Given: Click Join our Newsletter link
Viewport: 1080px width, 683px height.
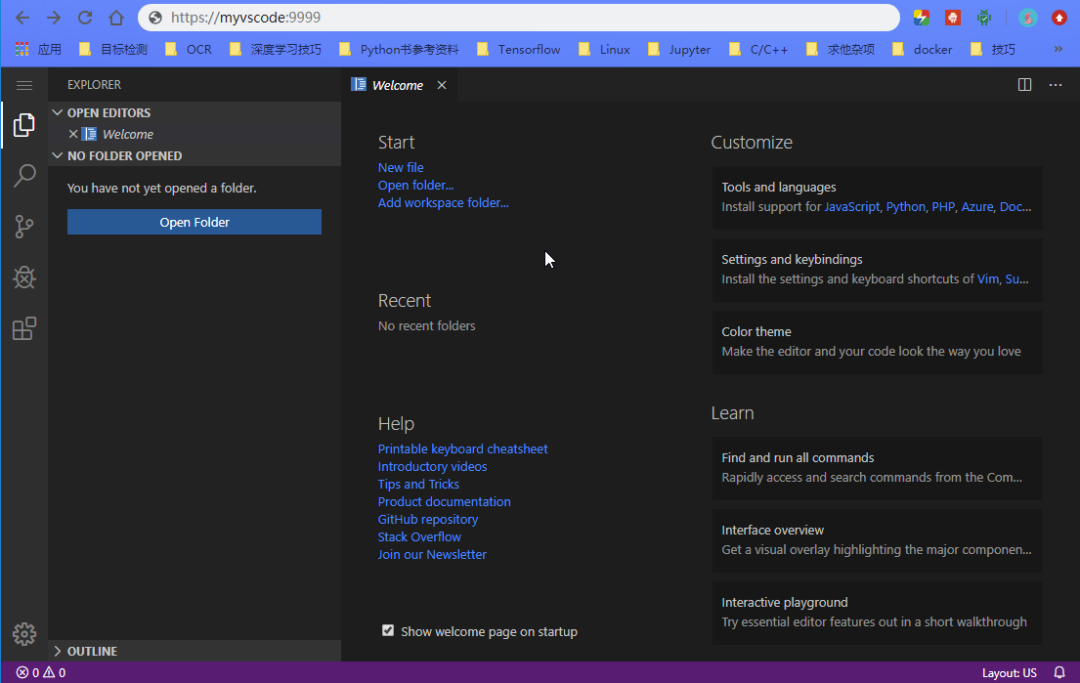Looking at the screenshot, I should (432, 555).
